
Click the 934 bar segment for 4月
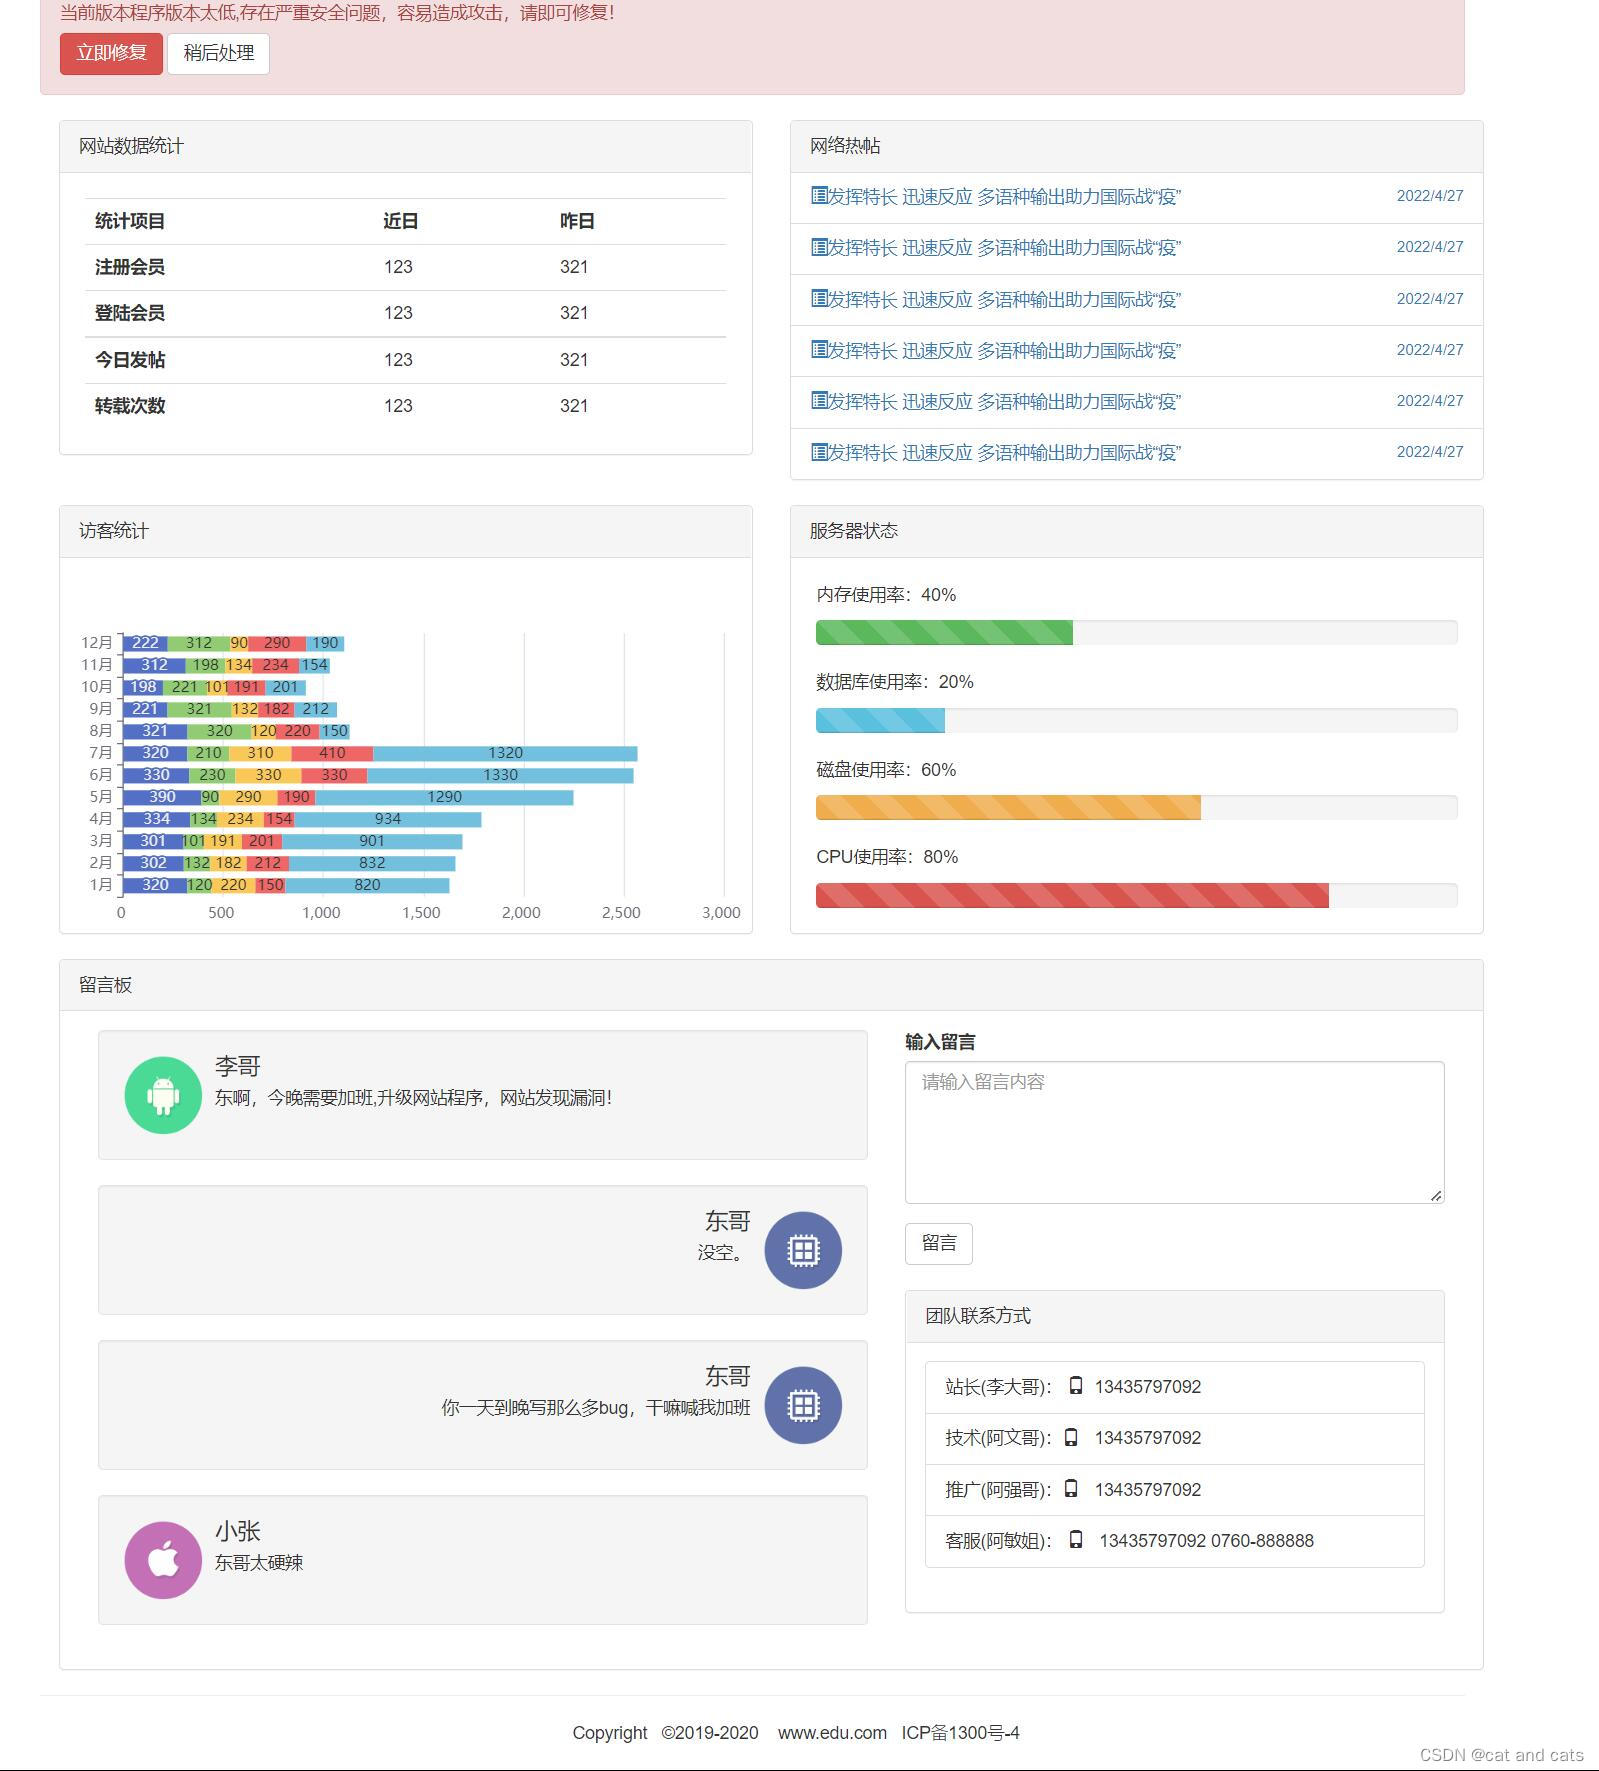click(388, 819)
